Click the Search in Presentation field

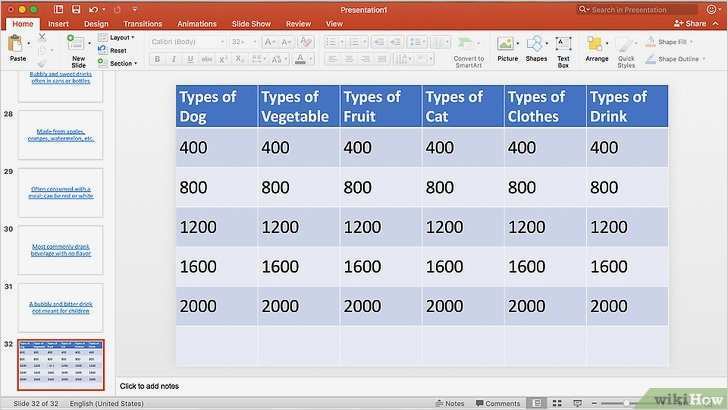pyautogui.click(x=638, y=9)
